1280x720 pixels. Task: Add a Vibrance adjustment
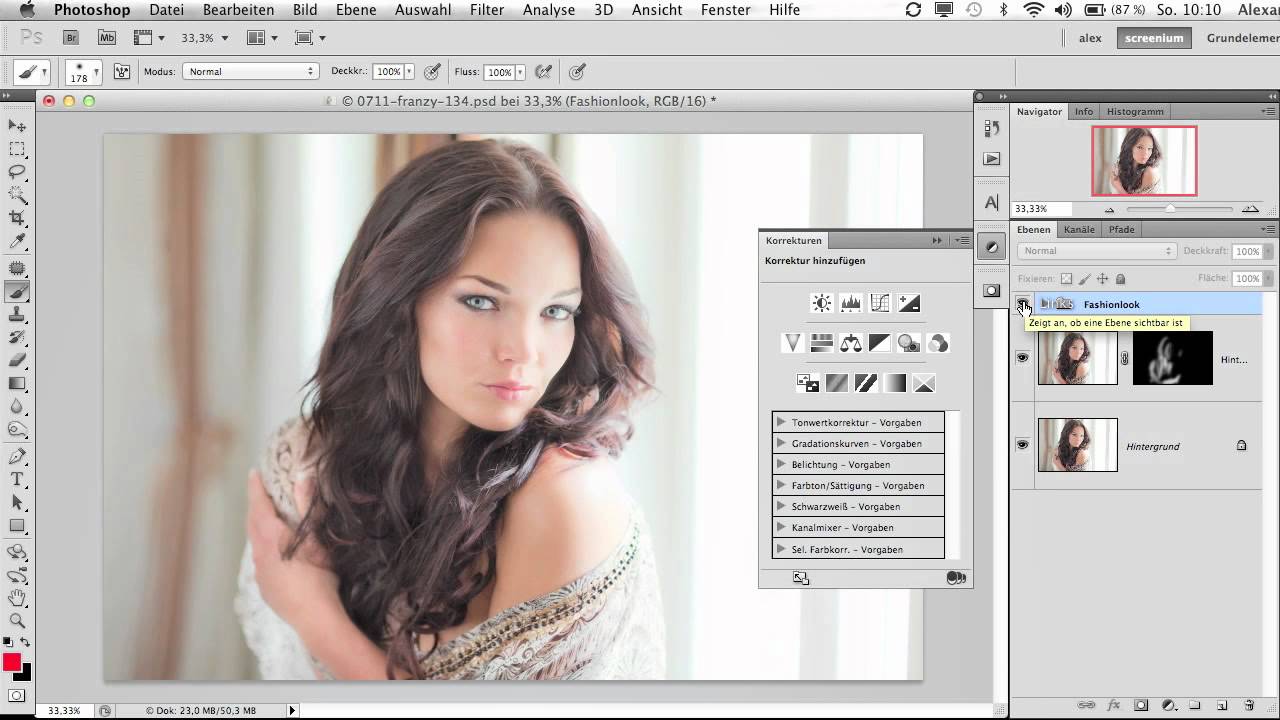pos(792,343)
